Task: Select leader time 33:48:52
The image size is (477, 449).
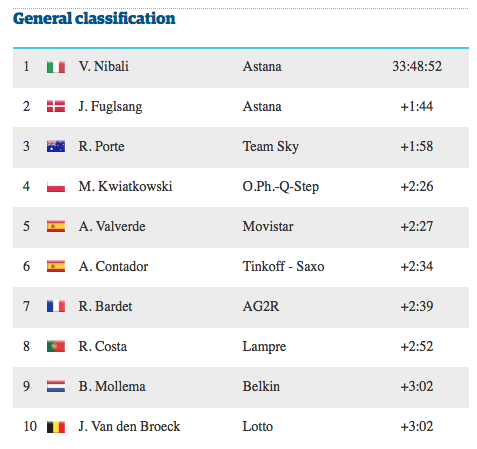Action: pyautogui.click(x=417, y=66)
